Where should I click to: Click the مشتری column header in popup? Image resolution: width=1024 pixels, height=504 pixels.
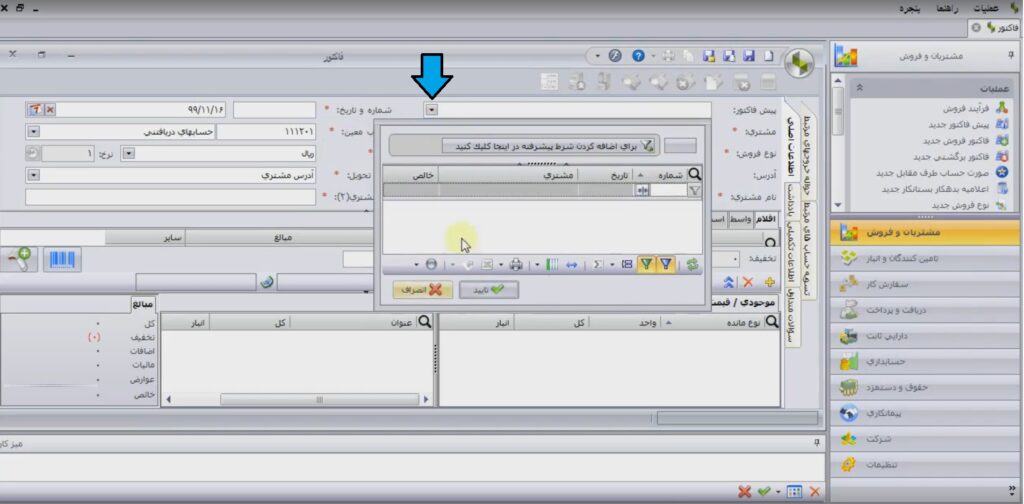508,174
